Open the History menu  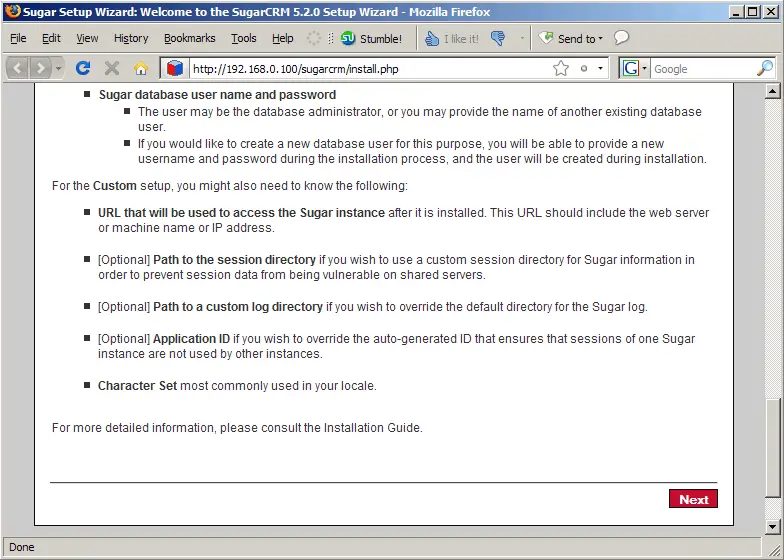click(131, 38)
